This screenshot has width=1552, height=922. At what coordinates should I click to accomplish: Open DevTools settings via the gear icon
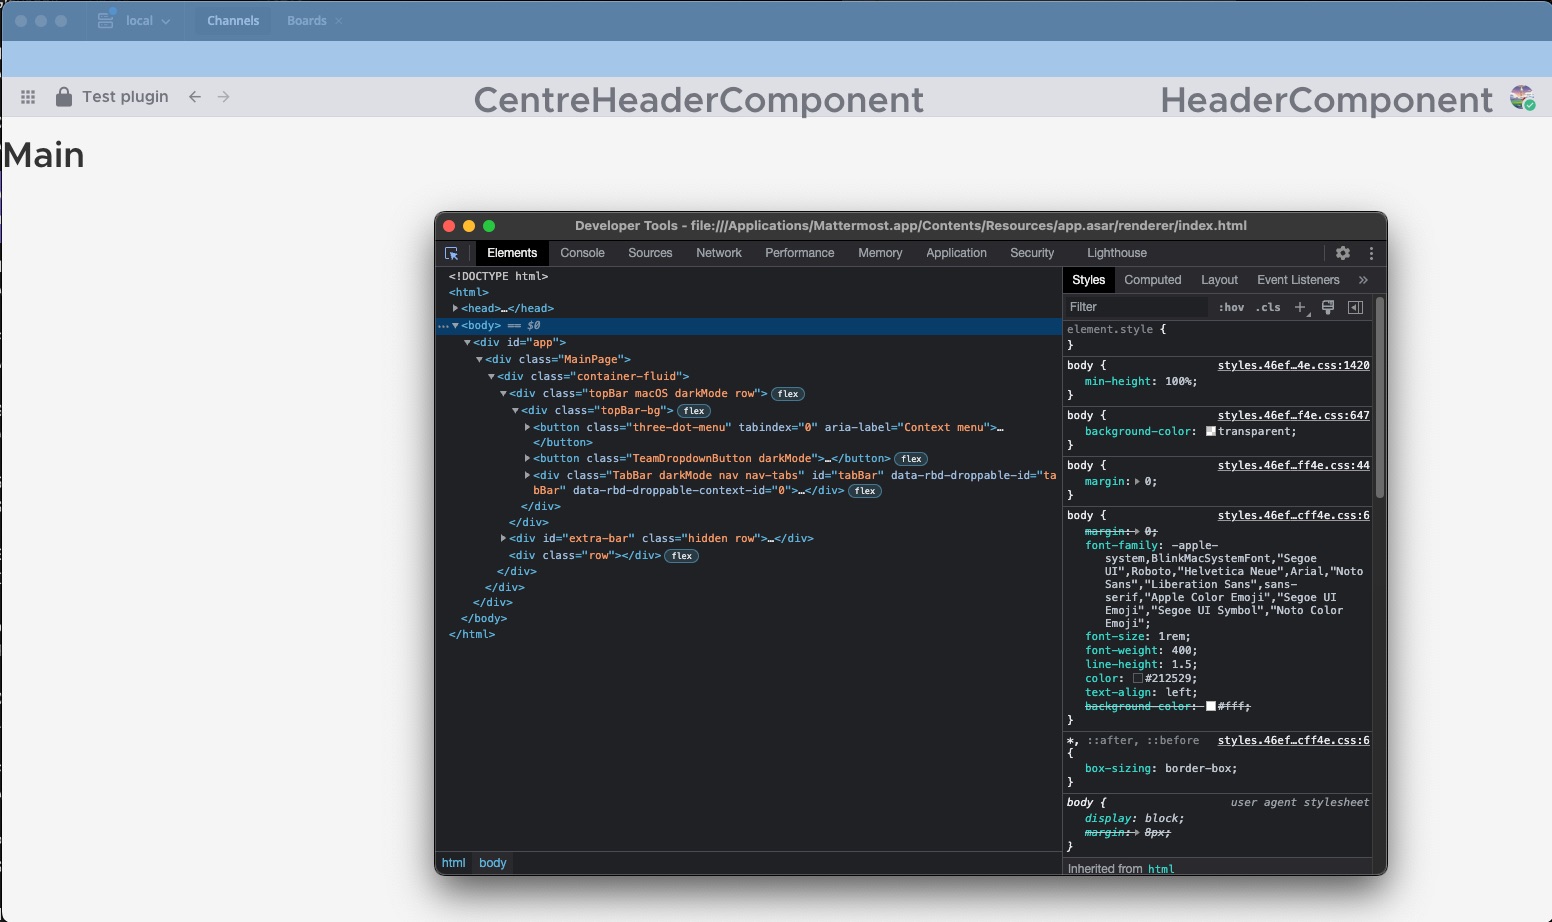point(1342,253)
